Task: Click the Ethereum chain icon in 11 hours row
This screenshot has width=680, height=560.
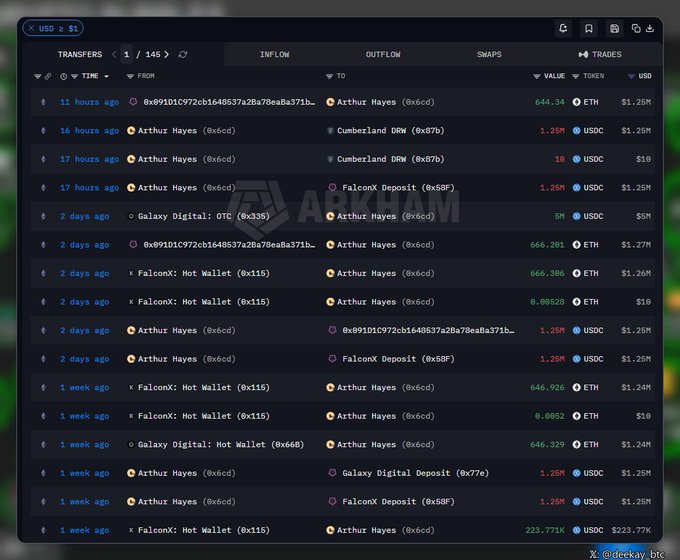Action: (x=43, y=102)
